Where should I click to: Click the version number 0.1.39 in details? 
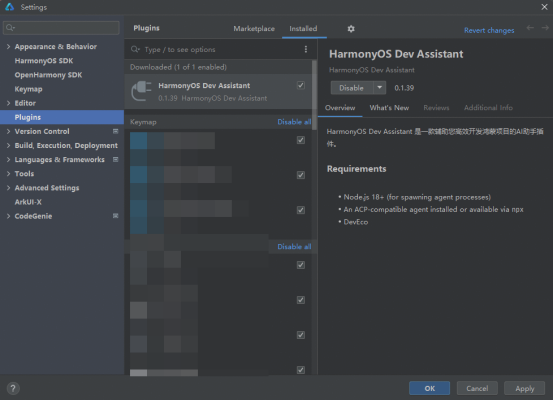(404, 88)
